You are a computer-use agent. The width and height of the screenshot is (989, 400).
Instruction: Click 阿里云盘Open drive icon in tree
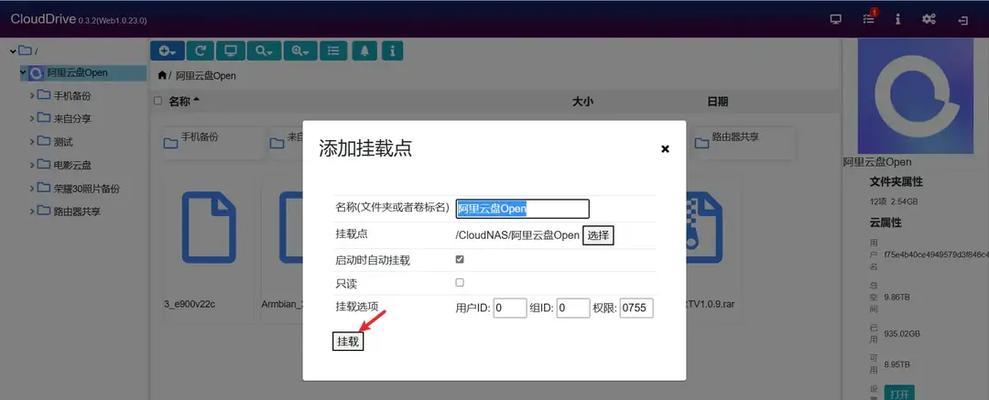(x=37, y=73)
